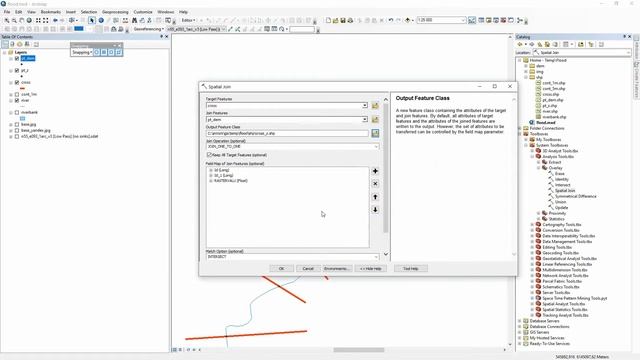This screenshot has width=640, height=360.
Task: Click Hide Help button
Action: [x=371, y=269]
